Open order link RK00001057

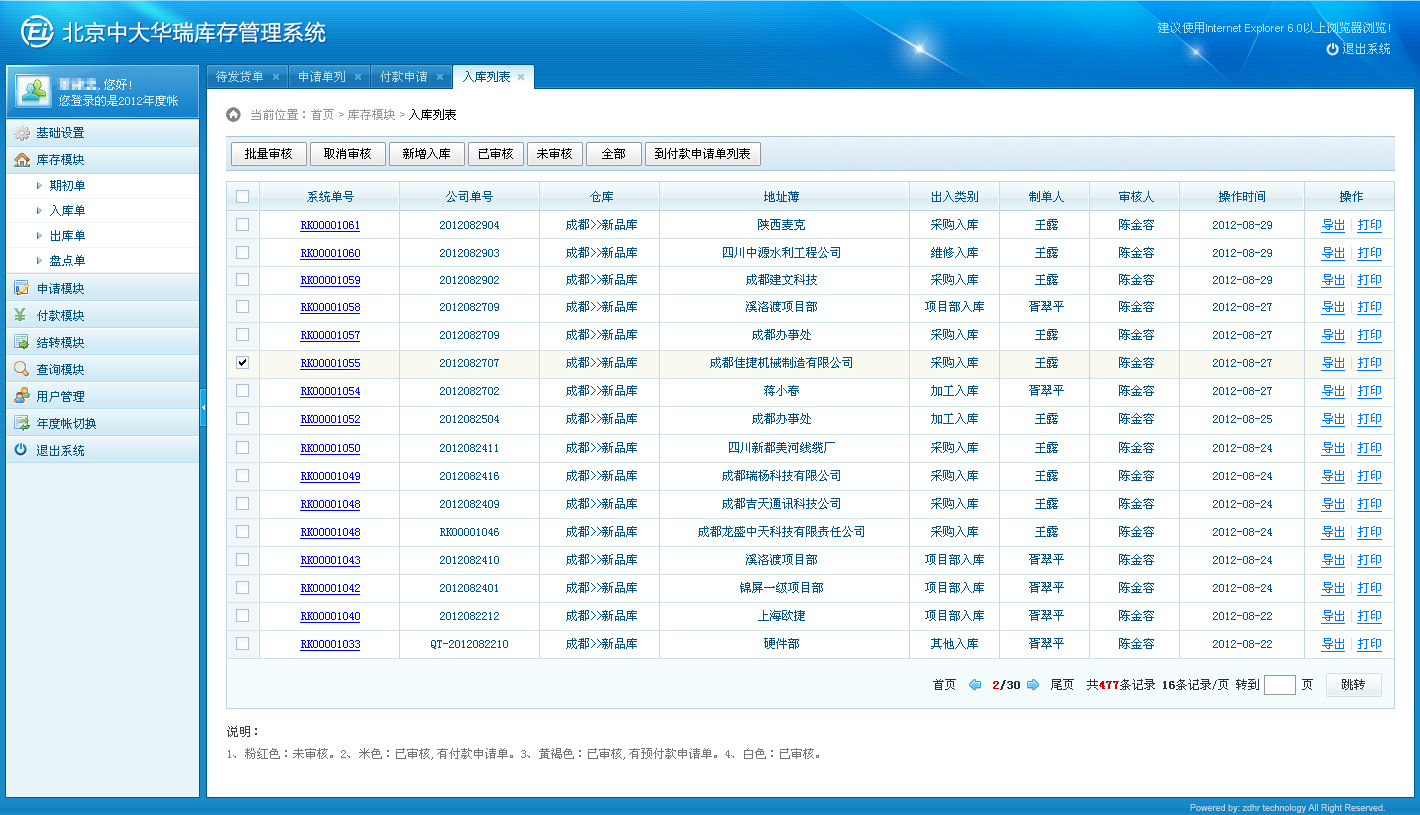[330, 335]
